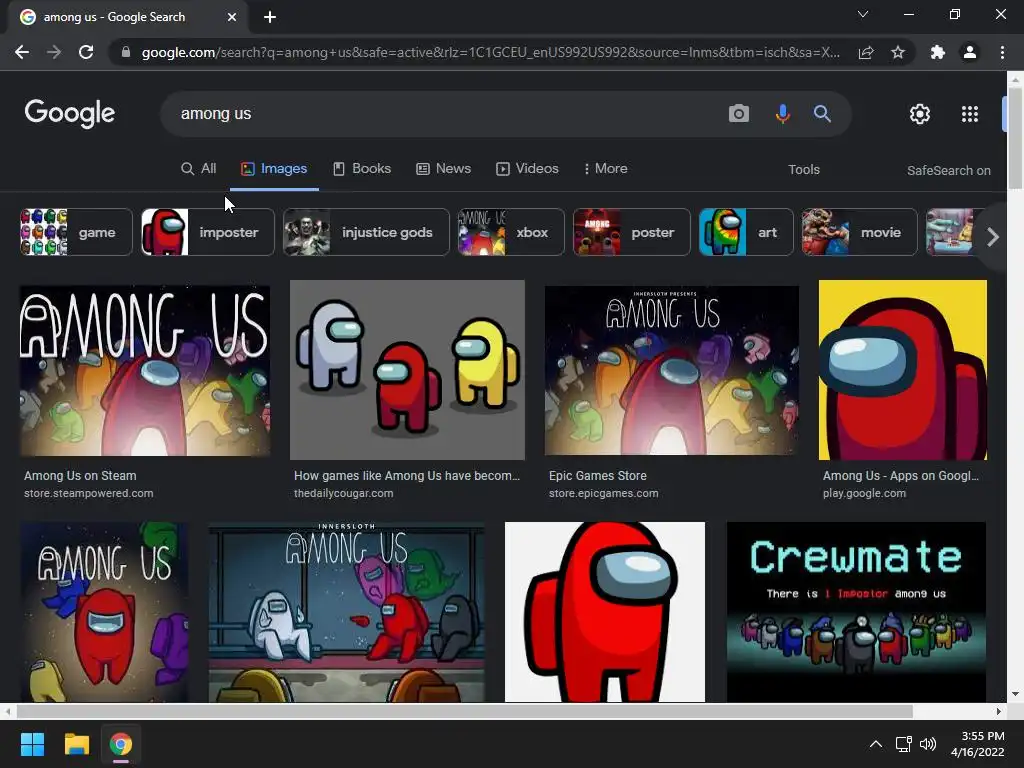Click the store.steampowered.com source link

click(x=89, y=494)
